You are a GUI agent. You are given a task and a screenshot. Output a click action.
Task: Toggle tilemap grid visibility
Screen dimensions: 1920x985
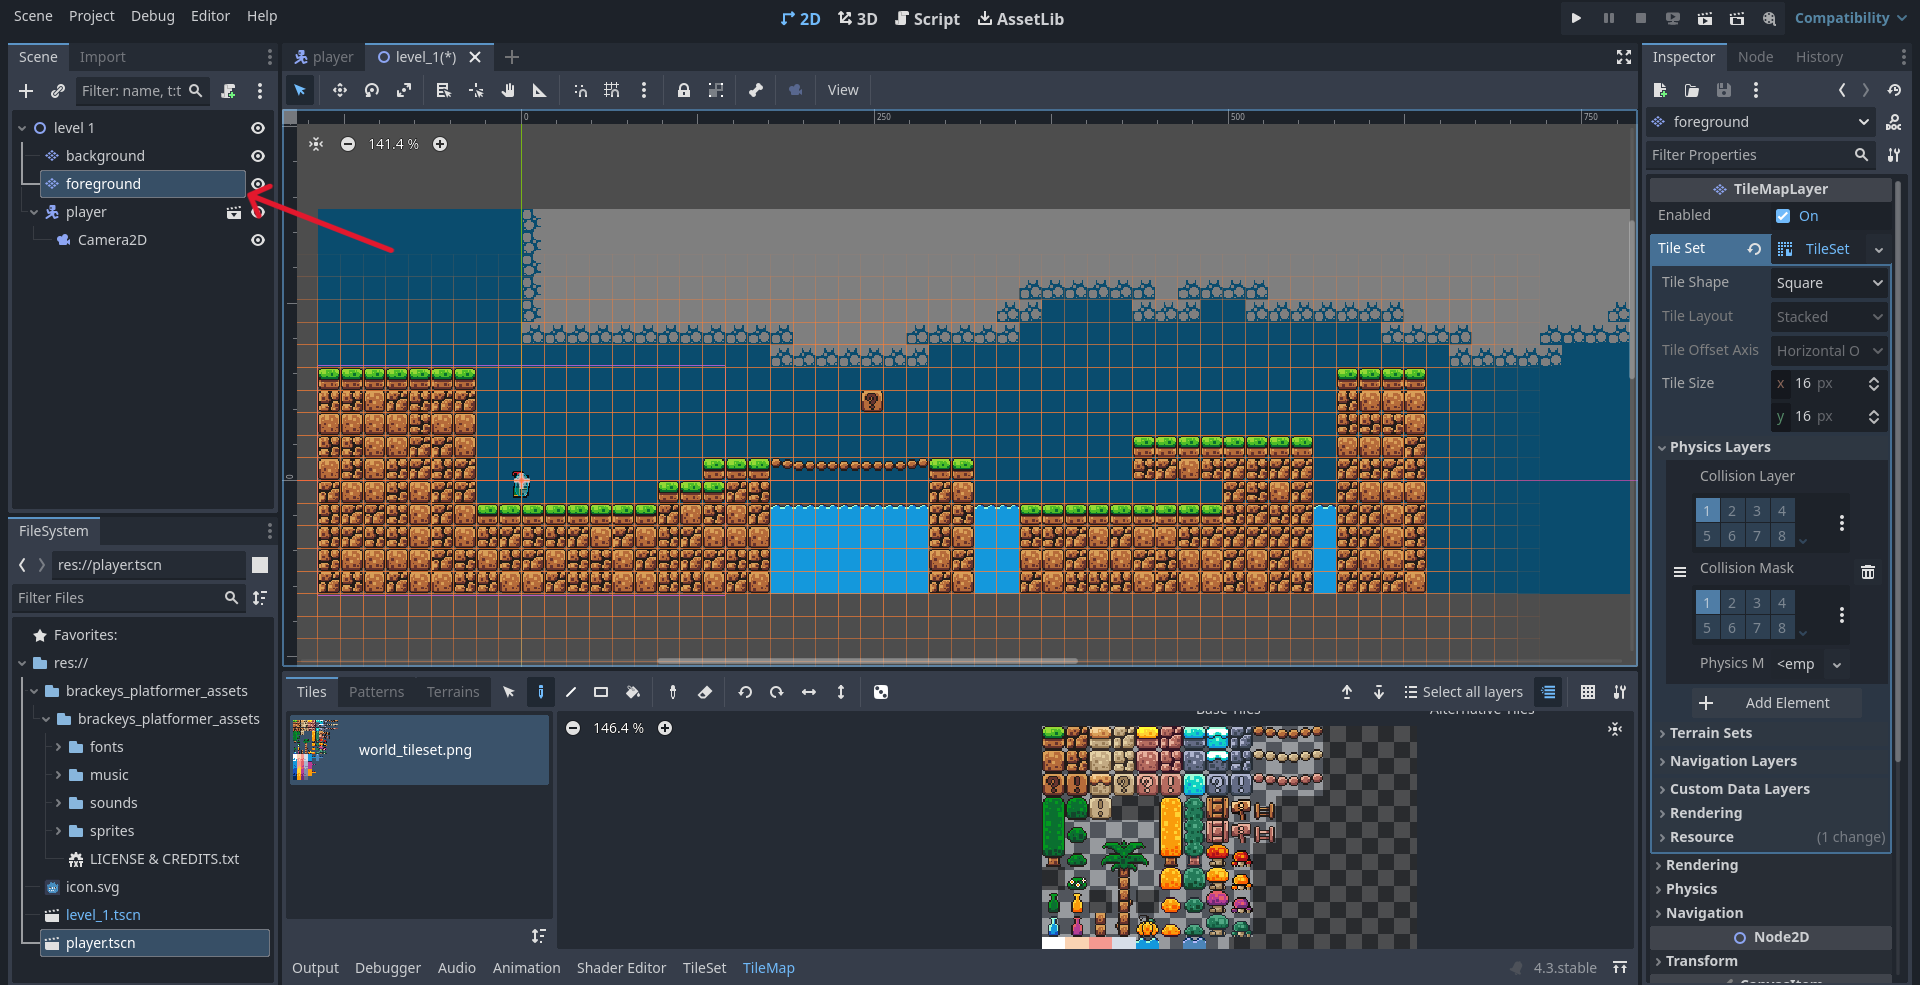tap(1588, 692)
